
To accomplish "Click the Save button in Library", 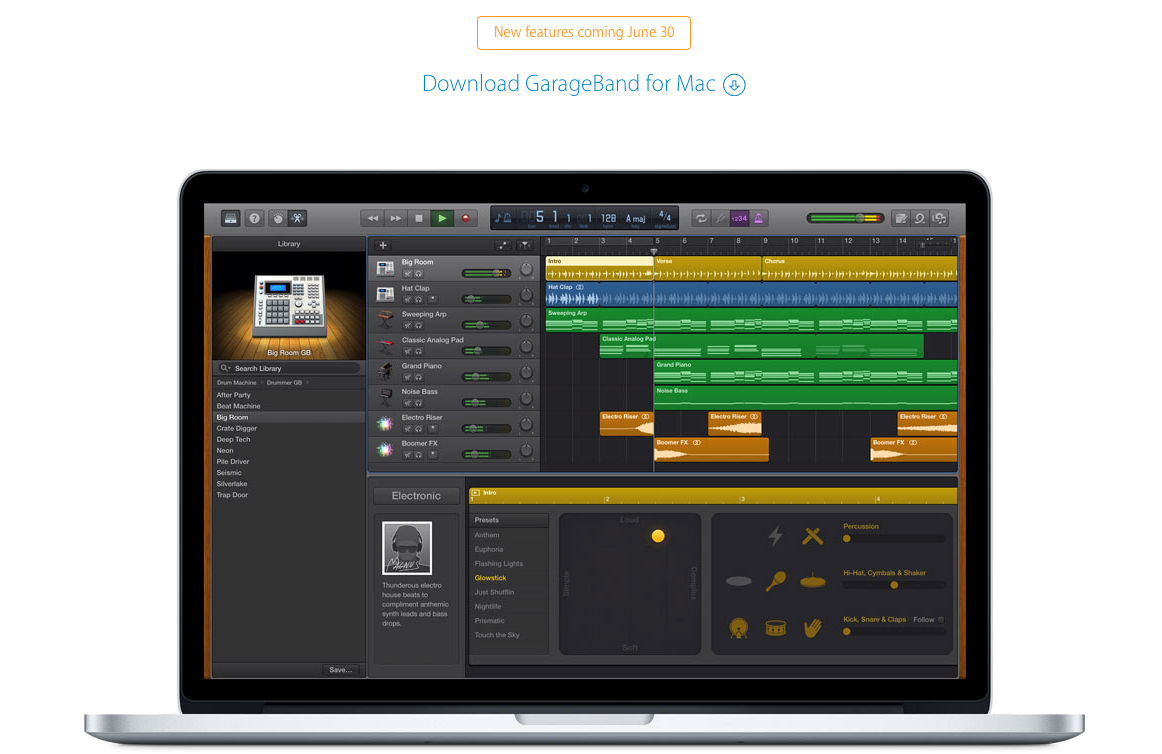I will tap(340, 670).
